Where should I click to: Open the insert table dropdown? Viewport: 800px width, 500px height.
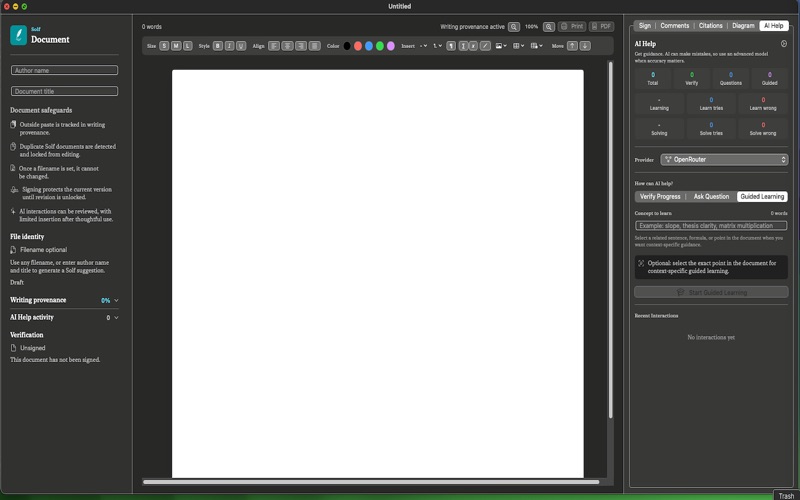(x=518, y=46)
